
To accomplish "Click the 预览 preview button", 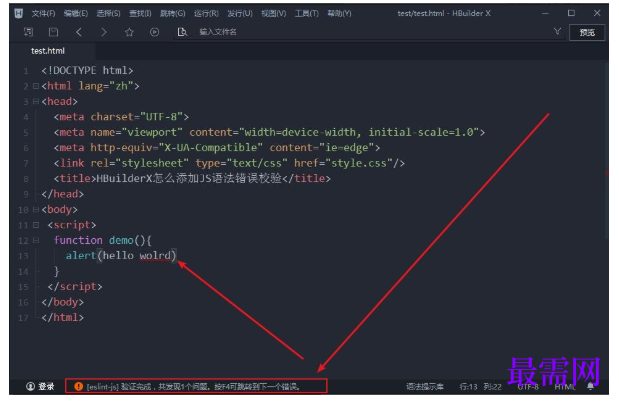I will pyautogui.click(x=587, y=32).
